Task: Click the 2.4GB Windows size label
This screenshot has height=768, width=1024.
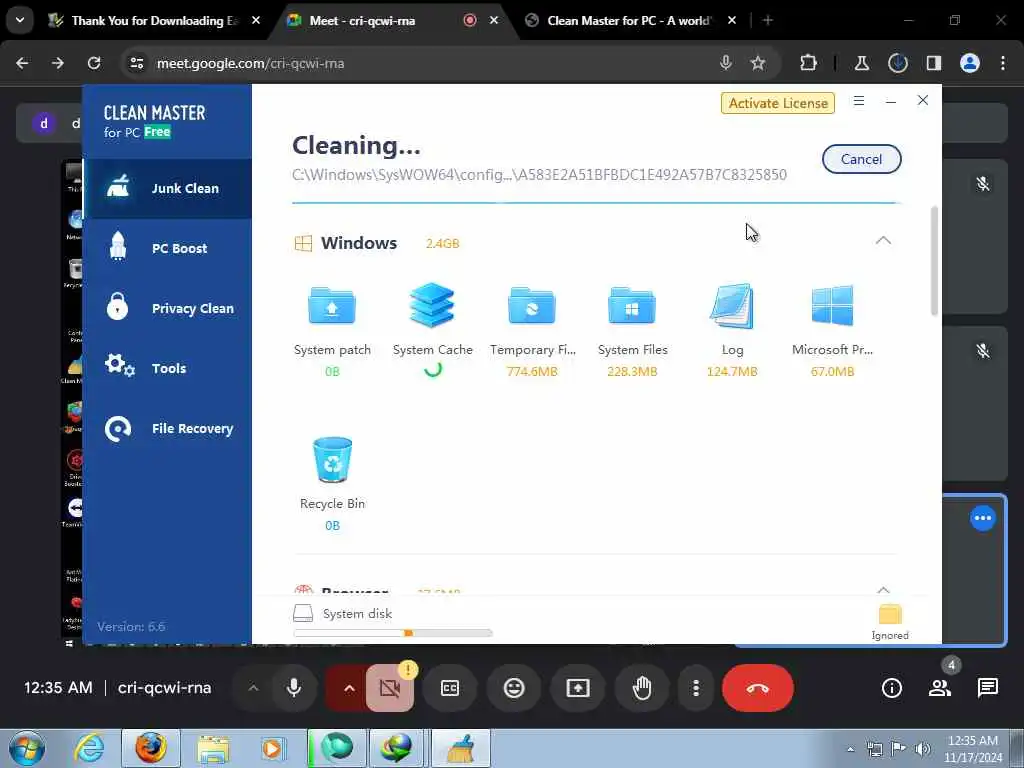Action: [x=443, y=244]
